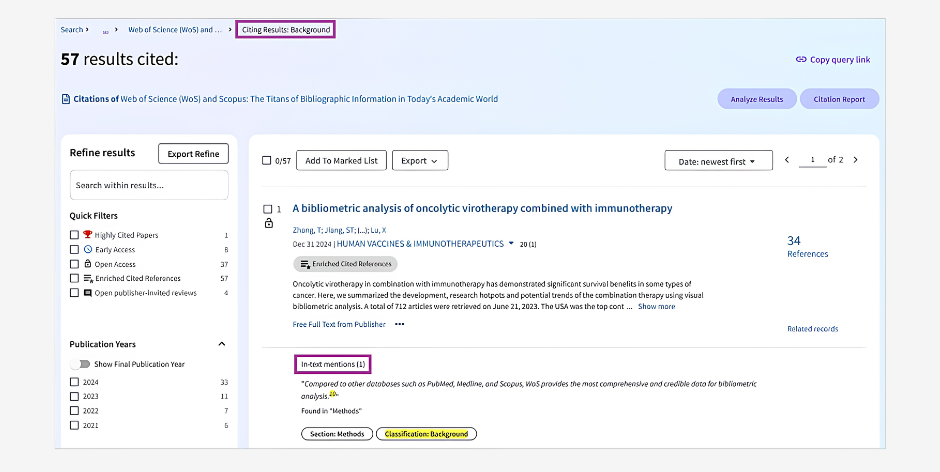
Task: Click the Search within results field
Action: (149, 185)
